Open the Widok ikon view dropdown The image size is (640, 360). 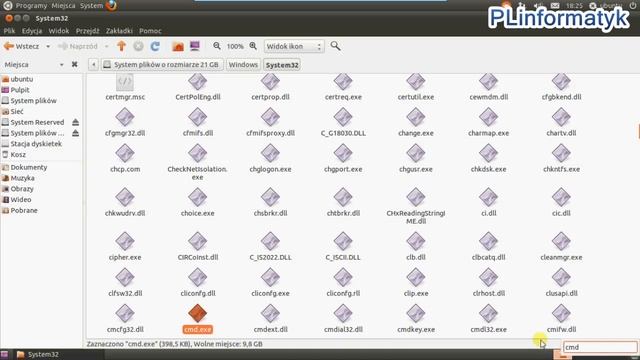pos(294,47)
